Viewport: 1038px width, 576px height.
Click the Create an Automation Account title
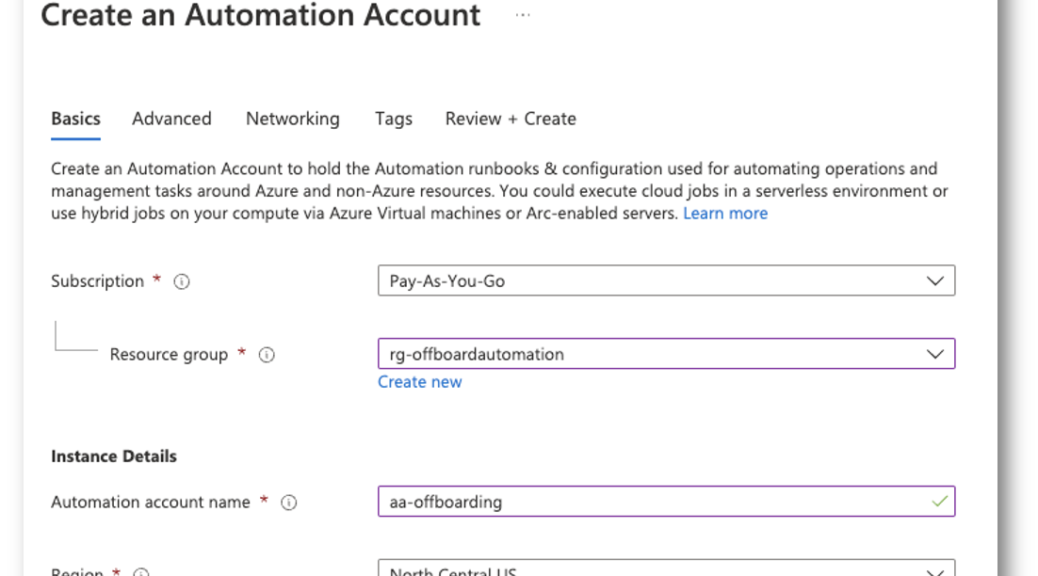click(x=261, y=15)
